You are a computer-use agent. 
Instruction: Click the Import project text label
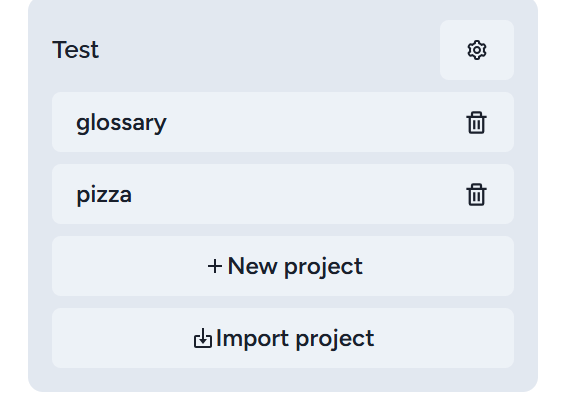295,339
